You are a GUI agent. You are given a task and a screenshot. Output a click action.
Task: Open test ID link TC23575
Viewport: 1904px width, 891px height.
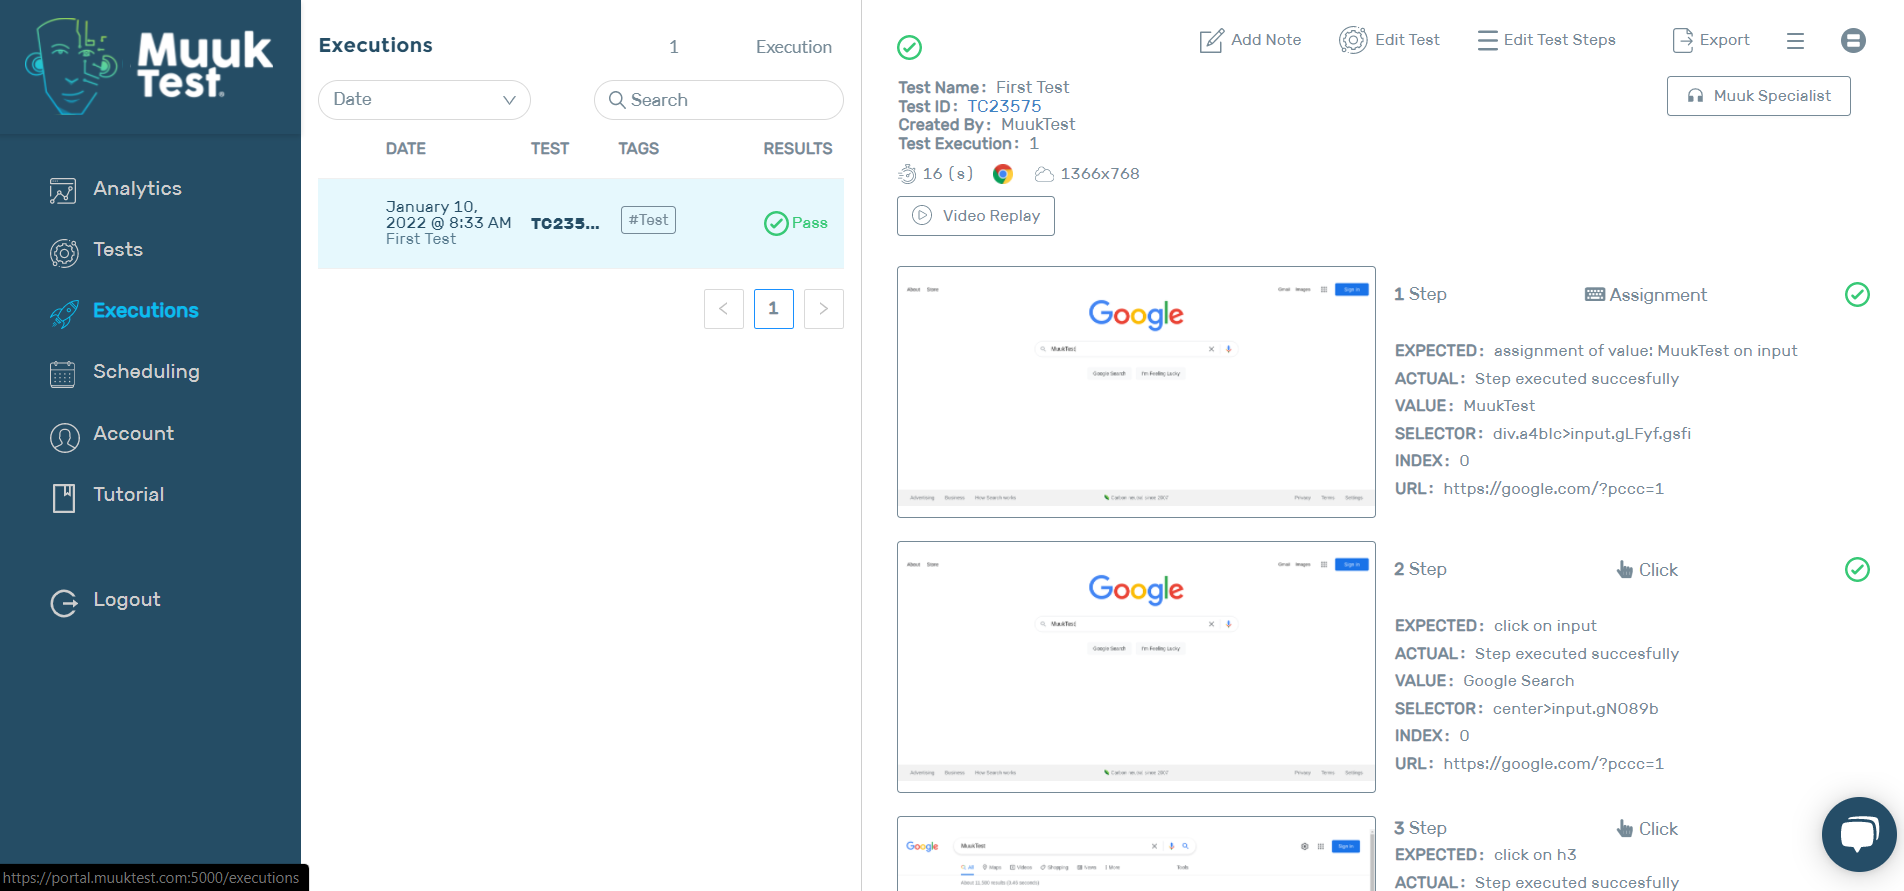[1004, 106]
